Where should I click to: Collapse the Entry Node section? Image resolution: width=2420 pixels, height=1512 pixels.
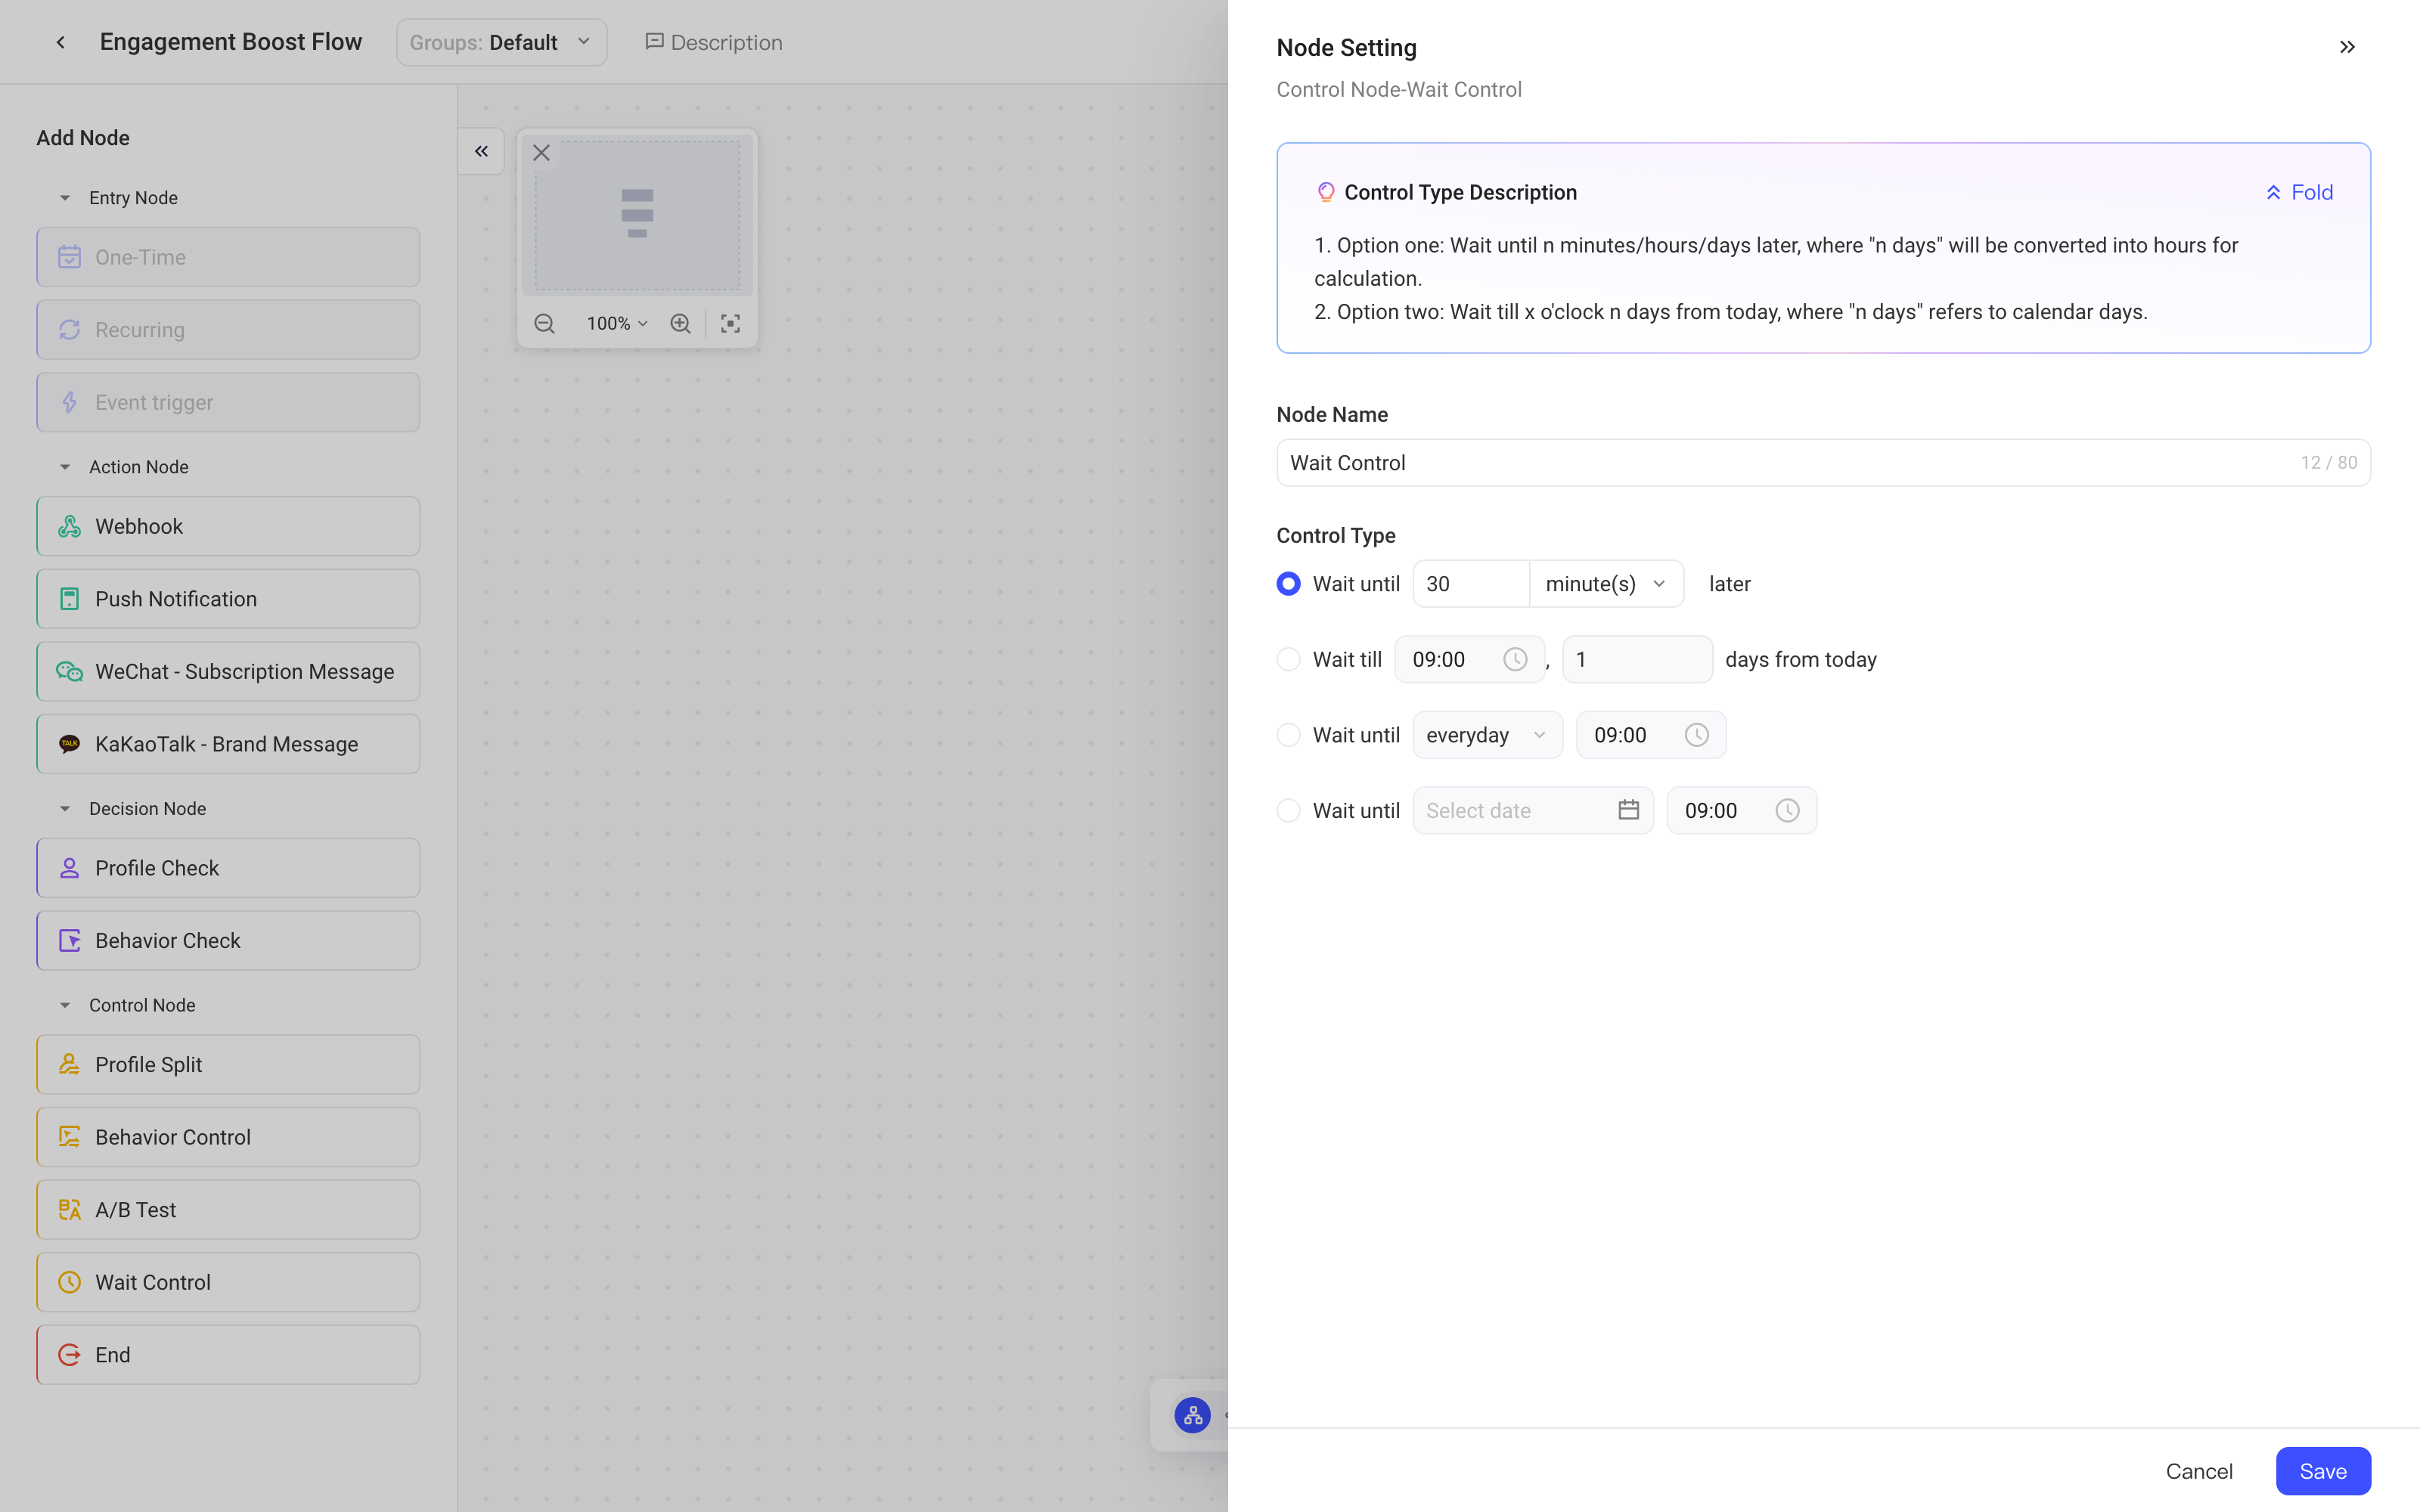tap(65, 198)
